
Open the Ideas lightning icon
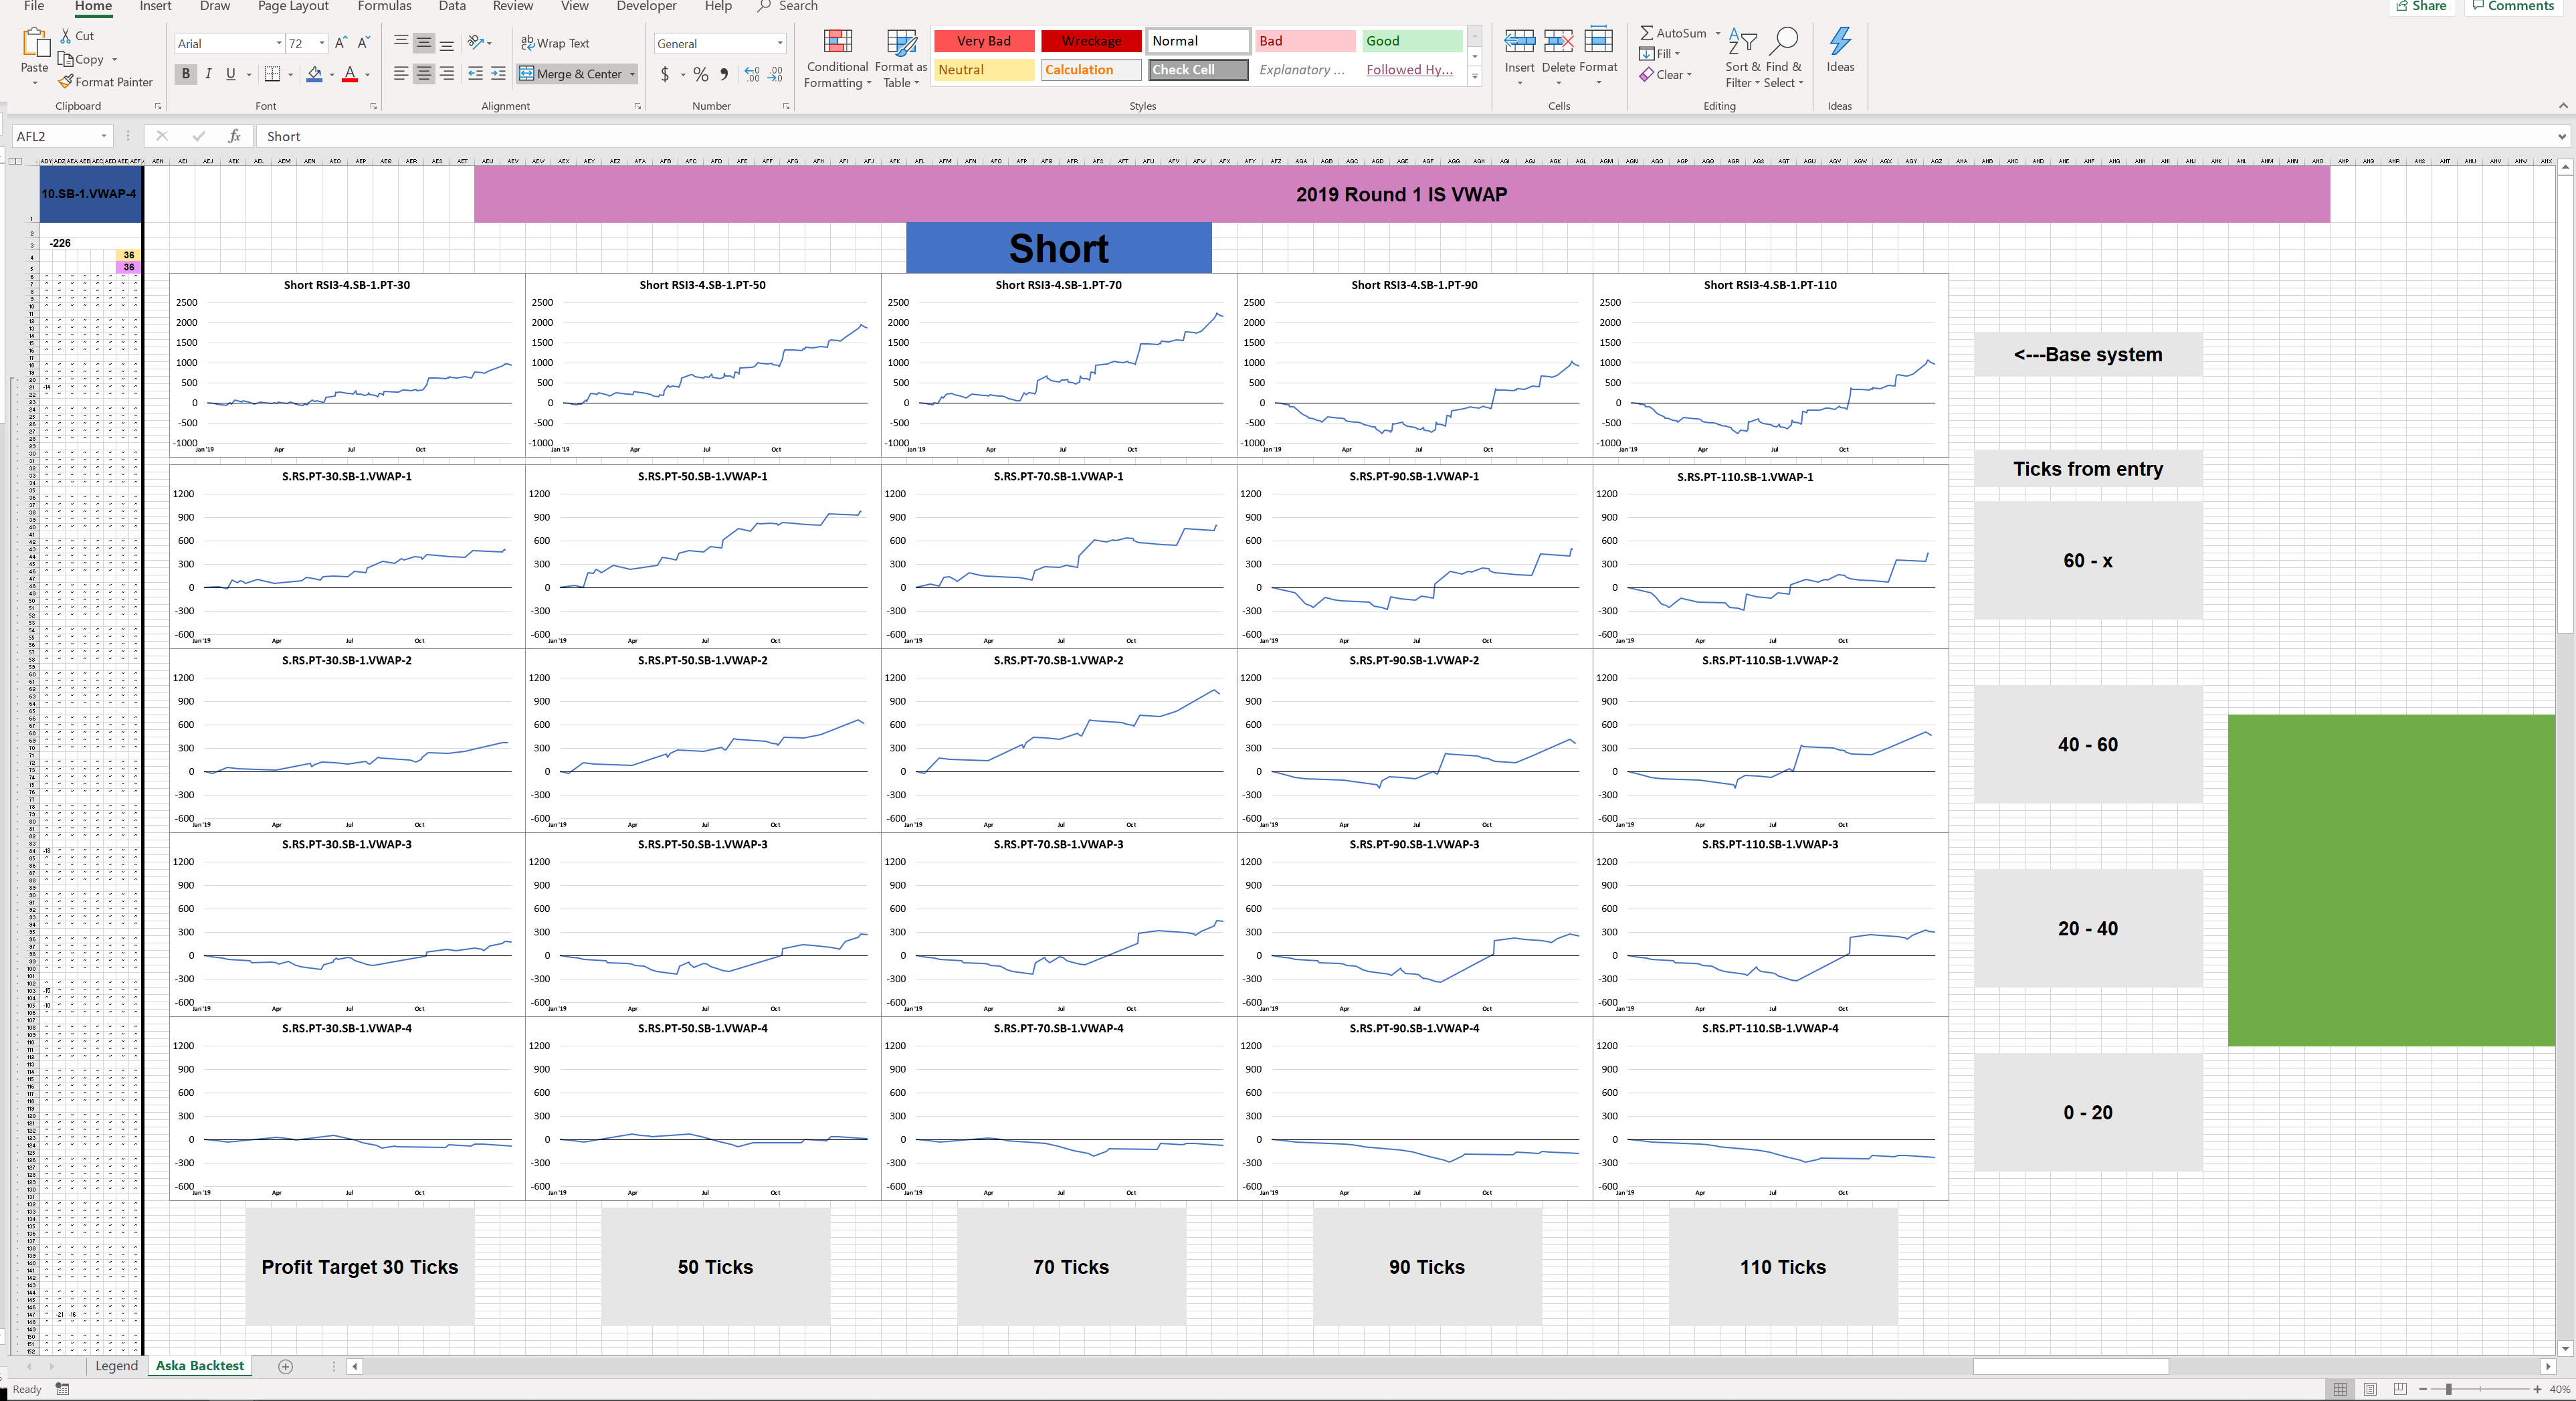click(x=1840, y=41)
